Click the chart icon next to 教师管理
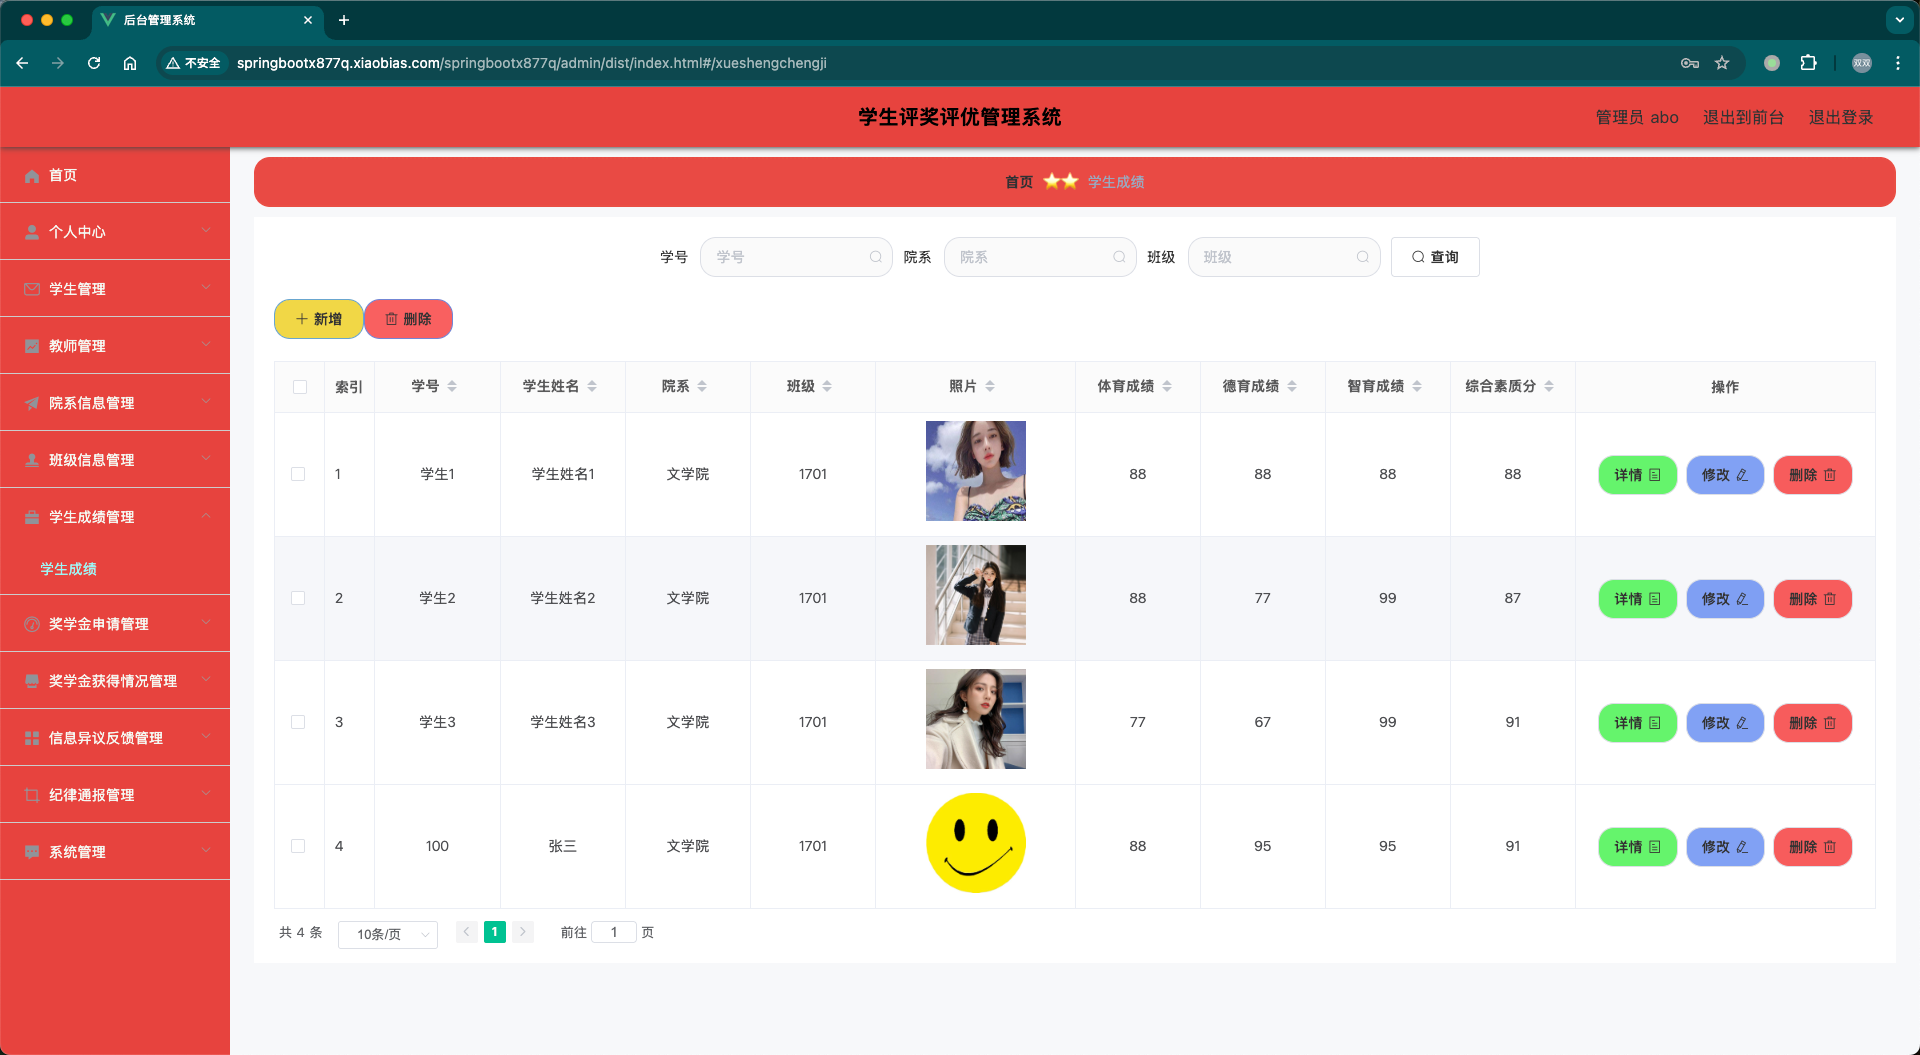 tap(32, 346)
